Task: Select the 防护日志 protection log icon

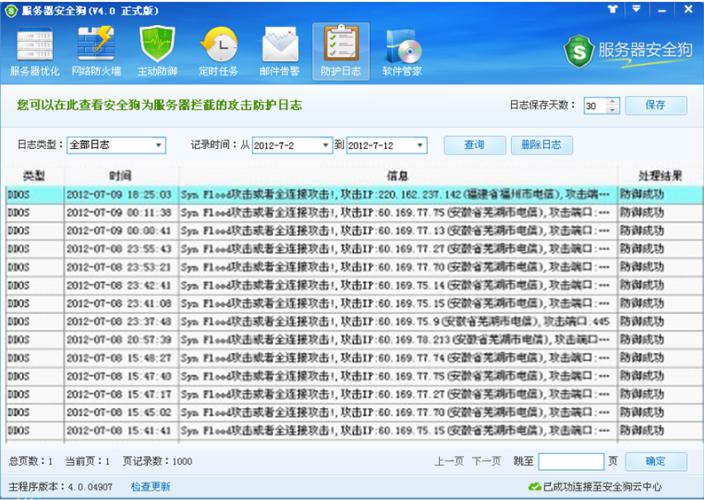Action: coord(341,52)
